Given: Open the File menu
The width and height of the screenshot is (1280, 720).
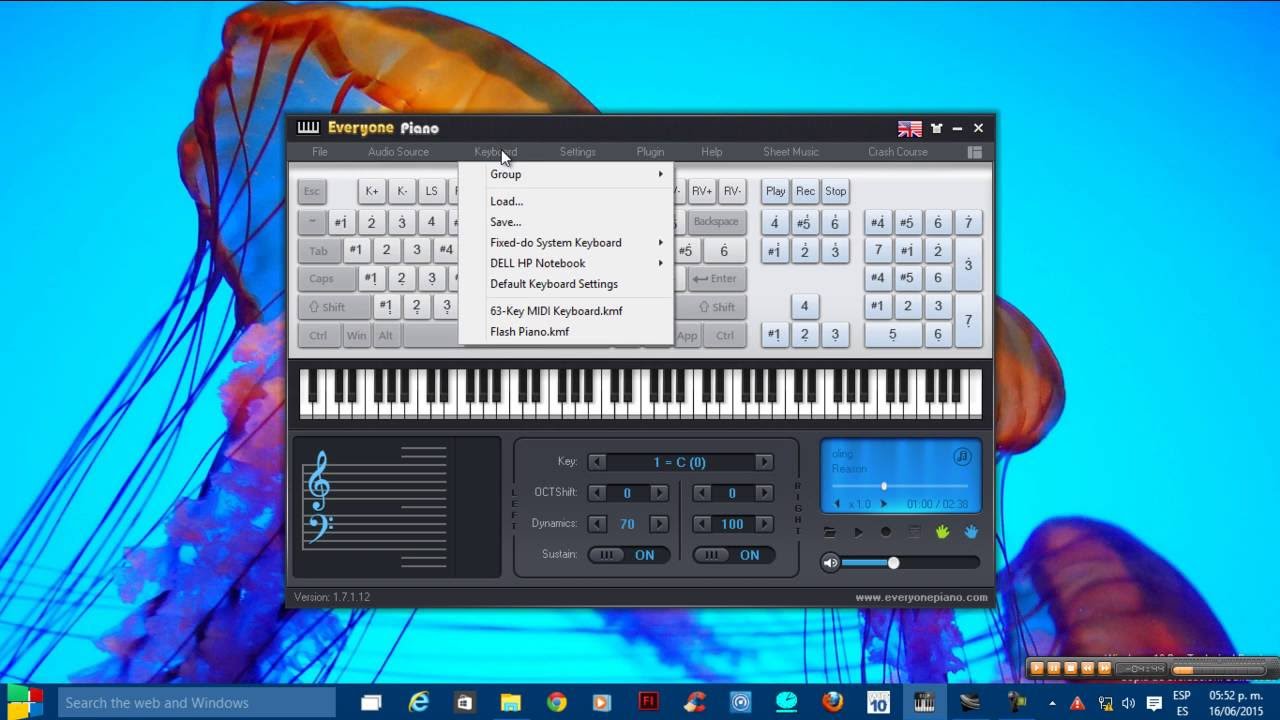Looking at the screenshot, I should tap(320, 152).
